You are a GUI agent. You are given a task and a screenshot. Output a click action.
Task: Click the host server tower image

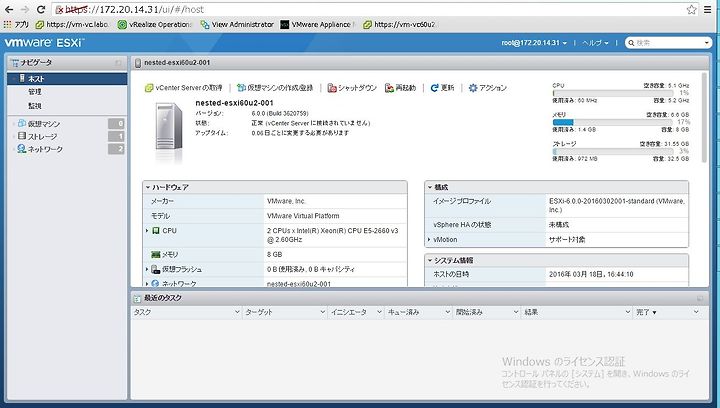click(169, 127)
